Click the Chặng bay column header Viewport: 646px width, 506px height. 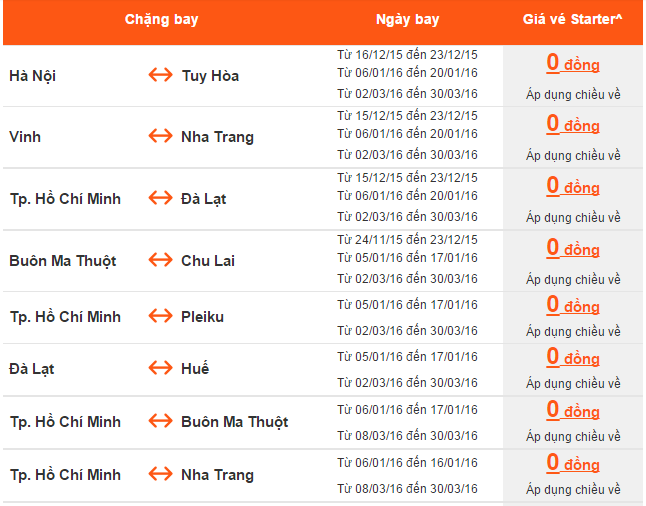pos(159,20)
